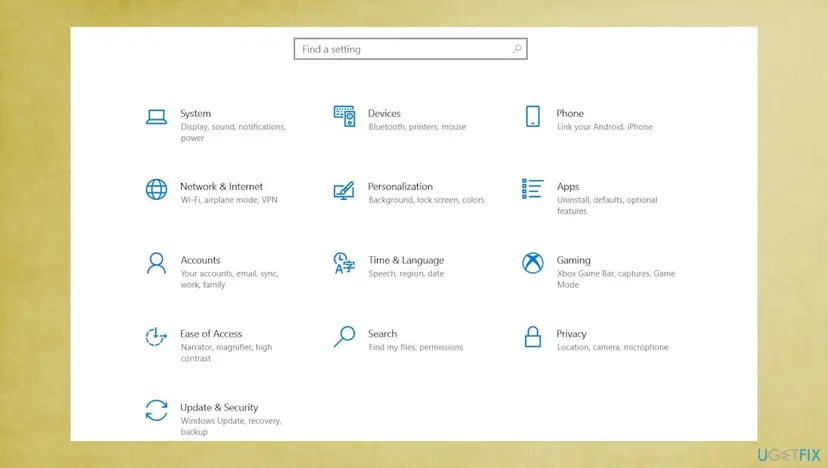This screenshot has height=468, width=828.
Task: Click the Apps list icon
Action: click(532, 189)
